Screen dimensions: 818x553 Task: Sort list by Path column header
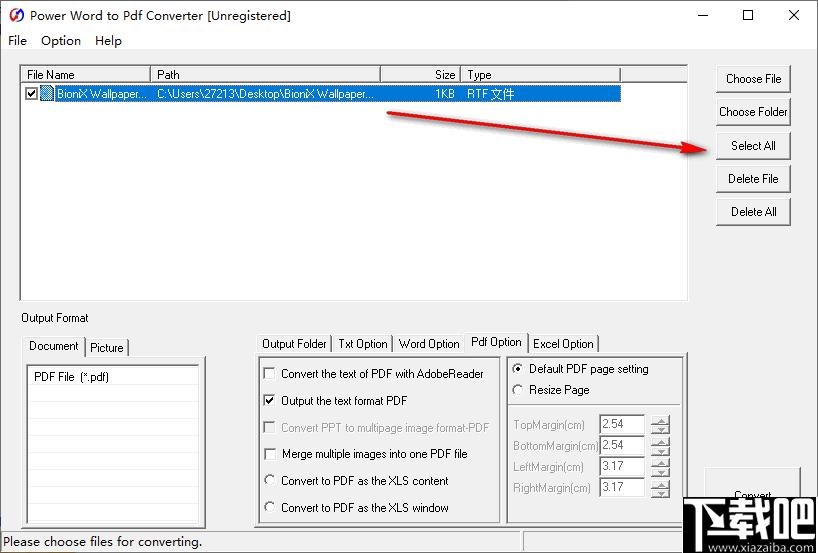tap(266, 75)
